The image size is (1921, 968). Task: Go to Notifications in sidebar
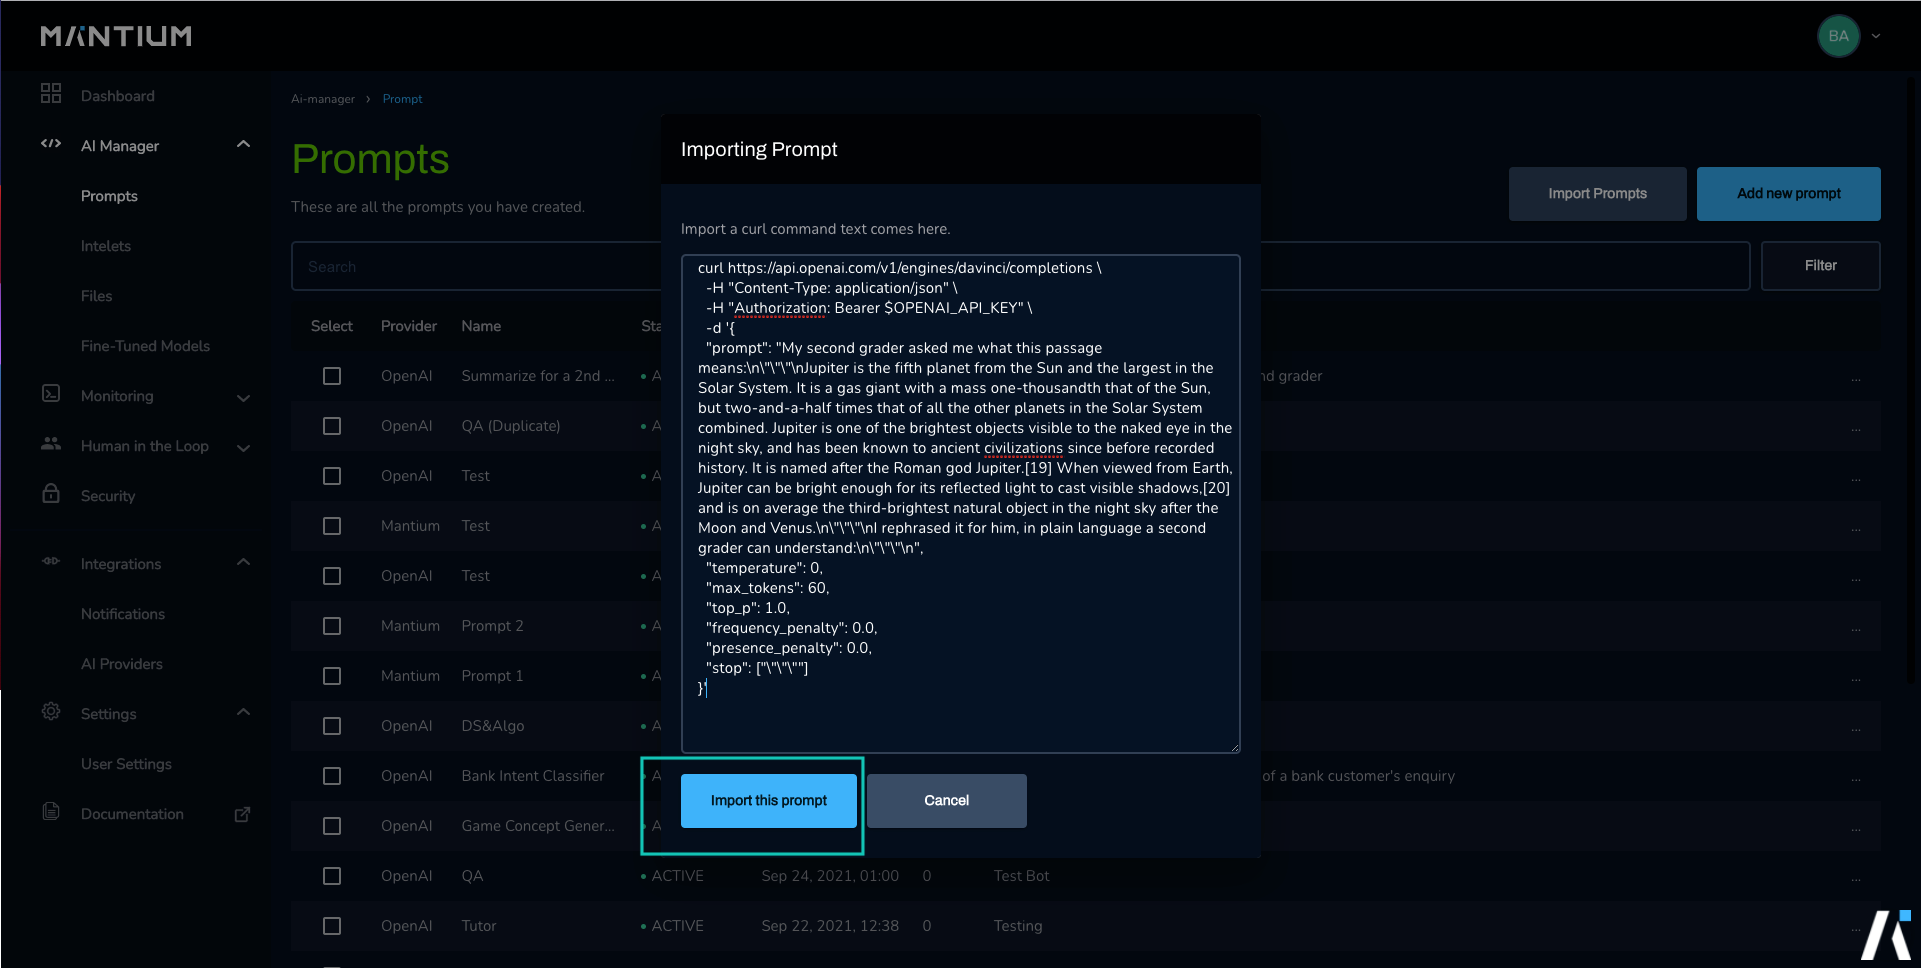[x=123, y=614]
